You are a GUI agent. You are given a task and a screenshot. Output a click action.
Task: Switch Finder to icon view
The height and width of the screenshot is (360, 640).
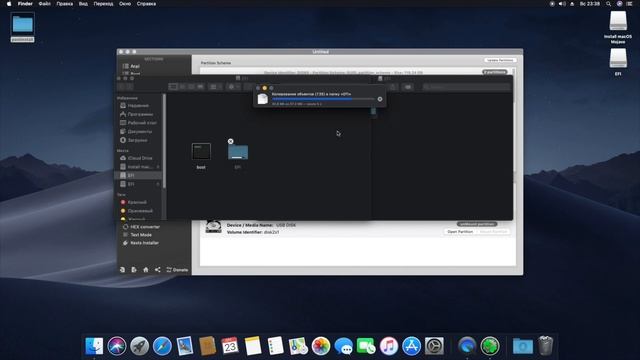(173, 87)
